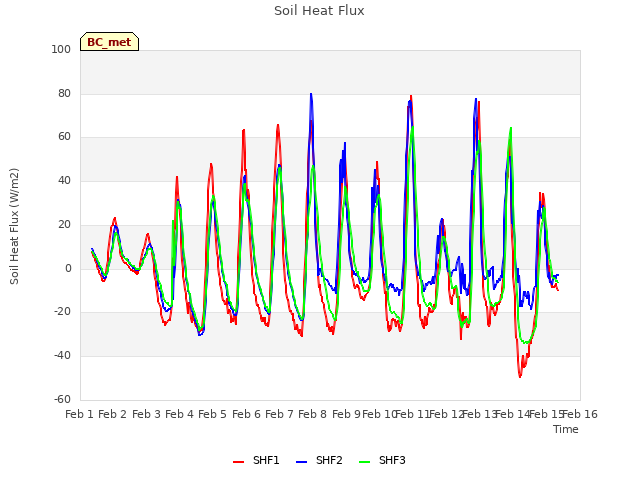Click the blue SHF2 peak on Feb 8
Screen dimensions: 640x480
tap(311, 94)
